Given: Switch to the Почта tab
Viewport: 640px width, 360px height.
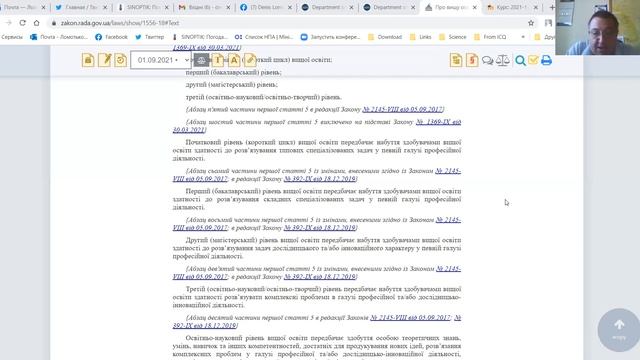Looking at the screenshot, I should (x=20, y=7).
